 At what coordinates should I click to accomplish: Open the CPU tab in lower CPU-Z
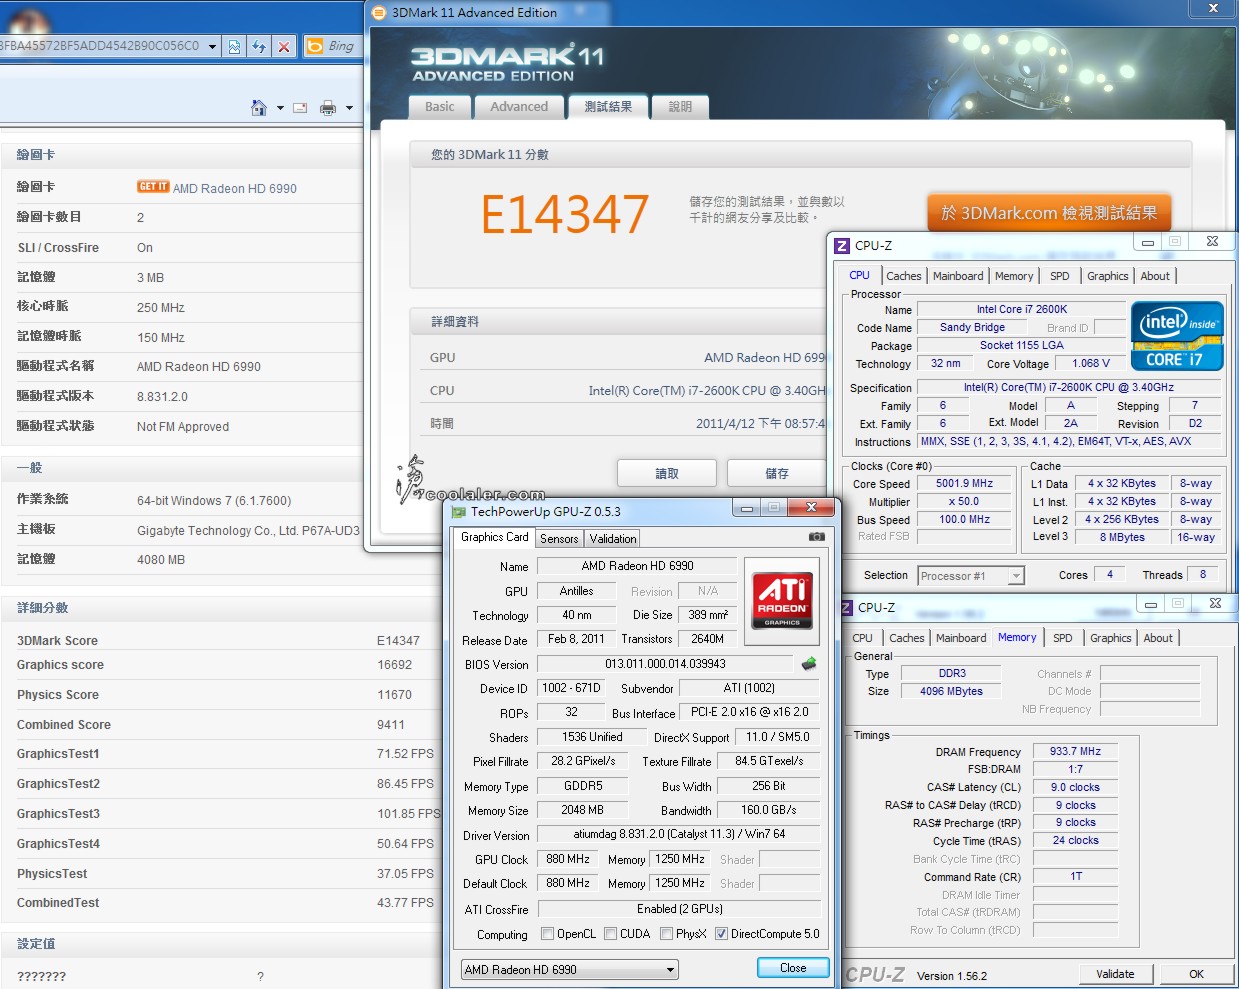tap(862, 638)
